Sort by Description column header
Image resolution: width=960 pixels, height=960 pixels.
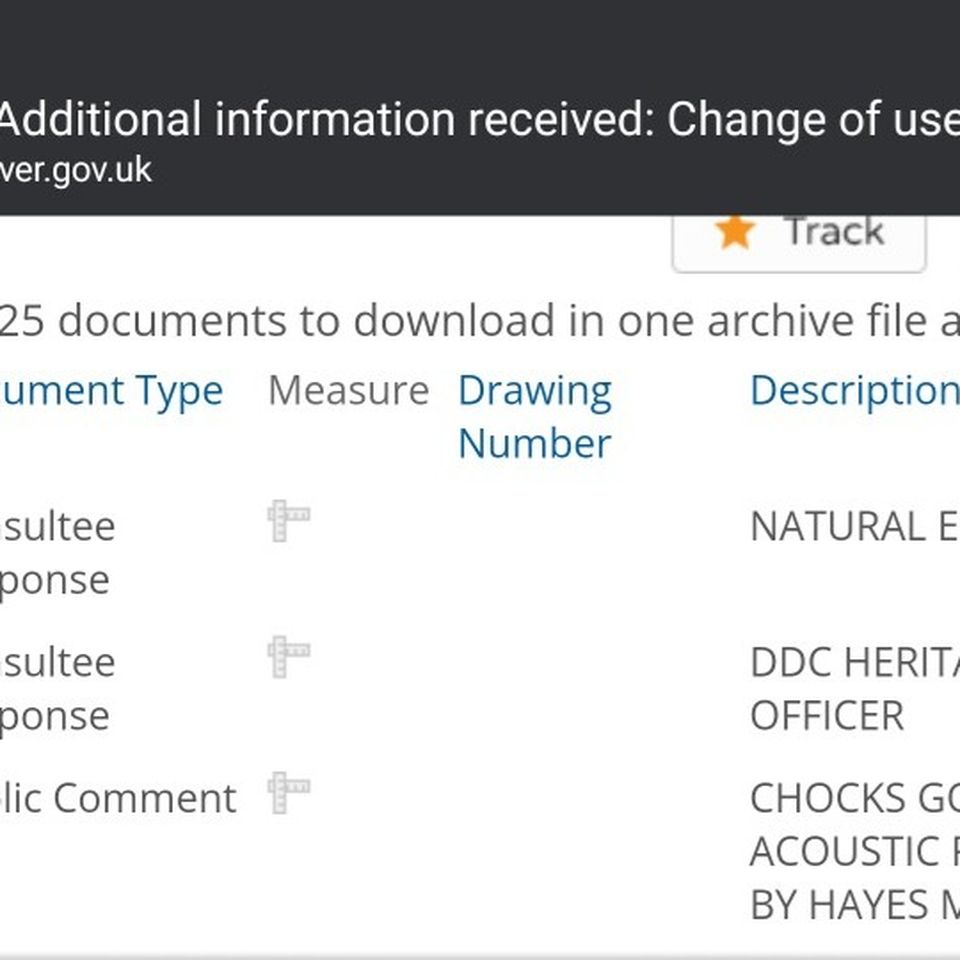855,391
